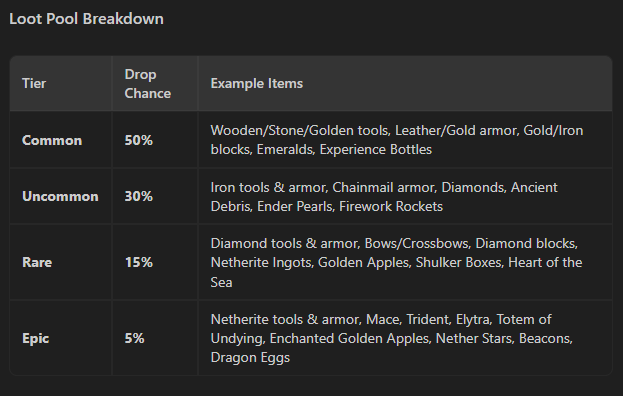This screenshot has height=396, width=623.
Task: Select the 15% drop chance value
Action: [x=139, y=262]
